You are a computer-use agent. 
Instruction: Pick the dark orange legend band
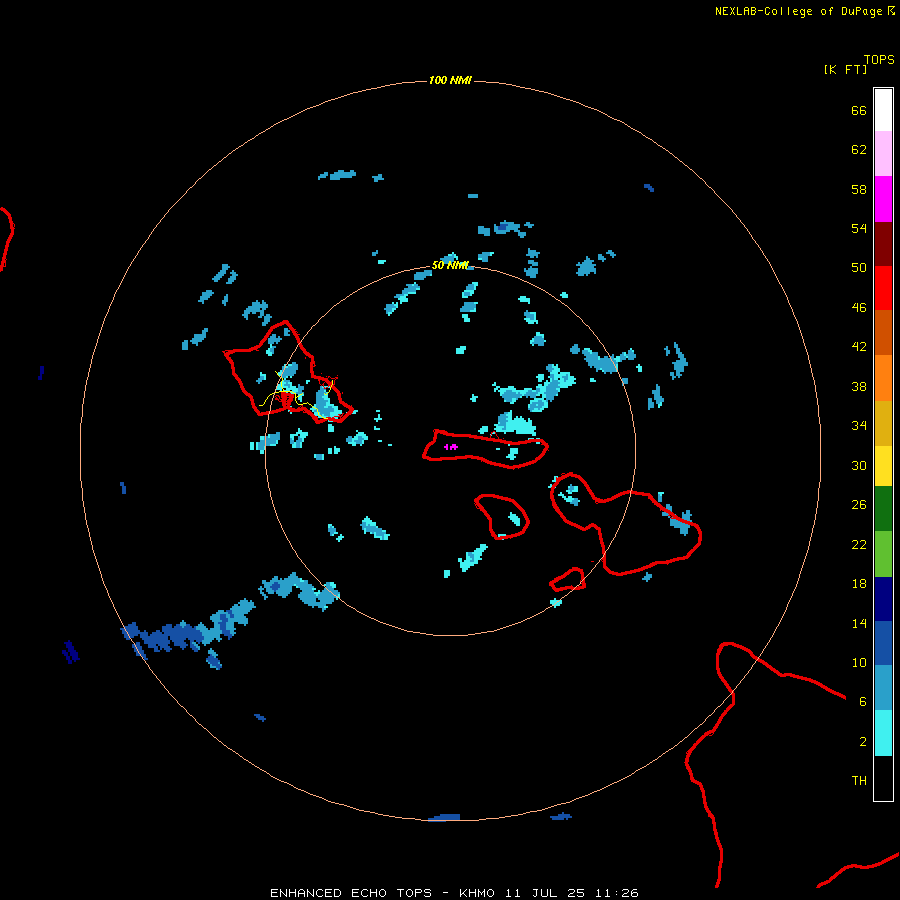pos(883,333)
